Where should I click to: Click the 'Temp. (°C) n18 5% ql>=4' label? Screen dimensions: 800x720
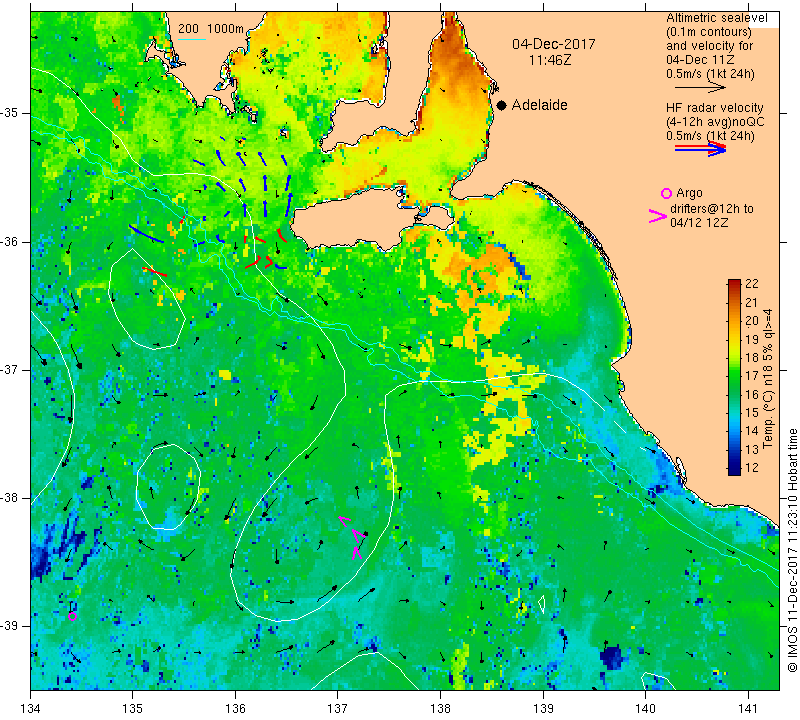(767, 379)
